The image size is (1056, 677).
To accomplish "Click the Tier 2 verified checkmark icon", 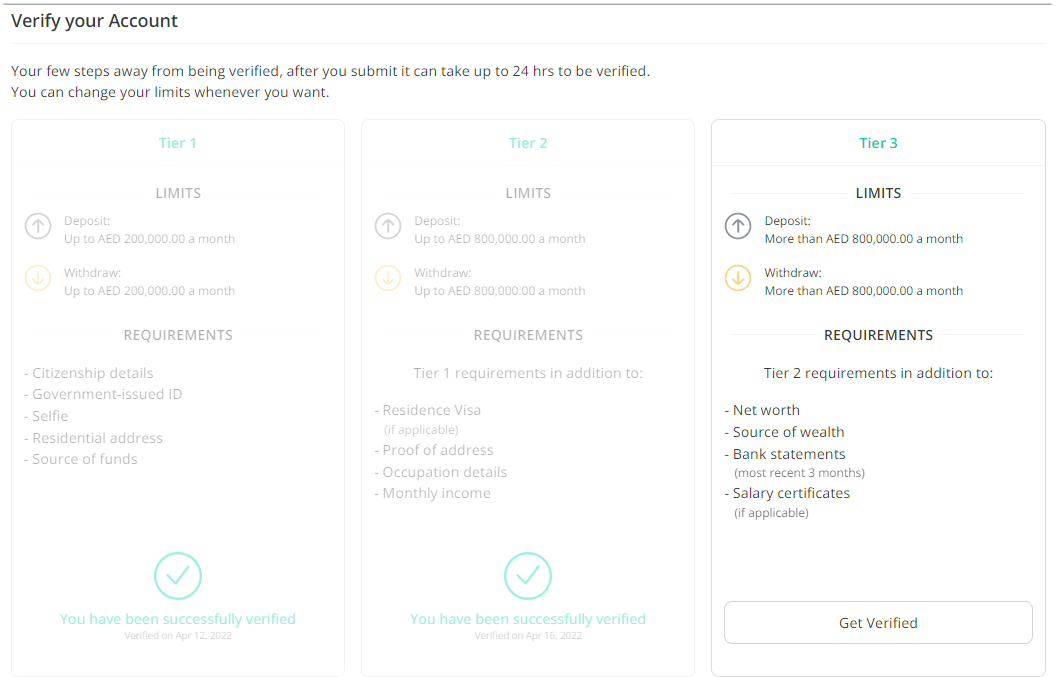I will 528,576.
